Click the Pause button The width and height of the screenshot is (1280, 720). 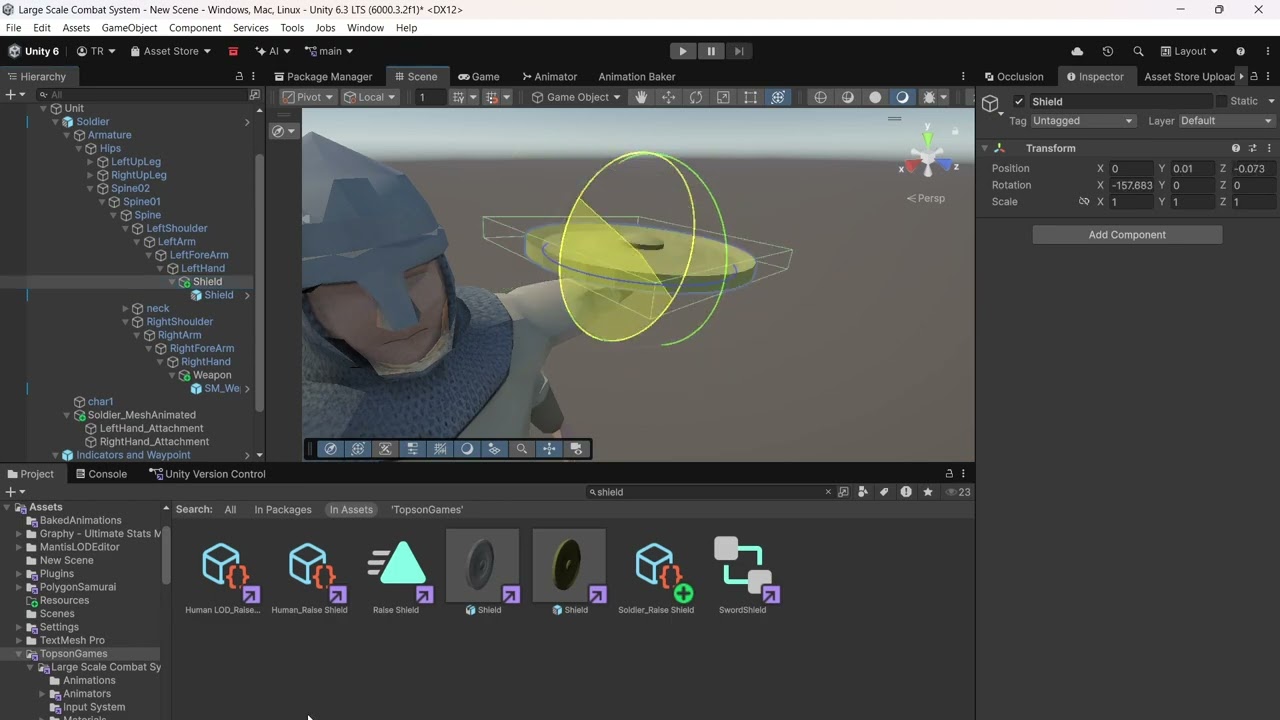coord(711,51)
